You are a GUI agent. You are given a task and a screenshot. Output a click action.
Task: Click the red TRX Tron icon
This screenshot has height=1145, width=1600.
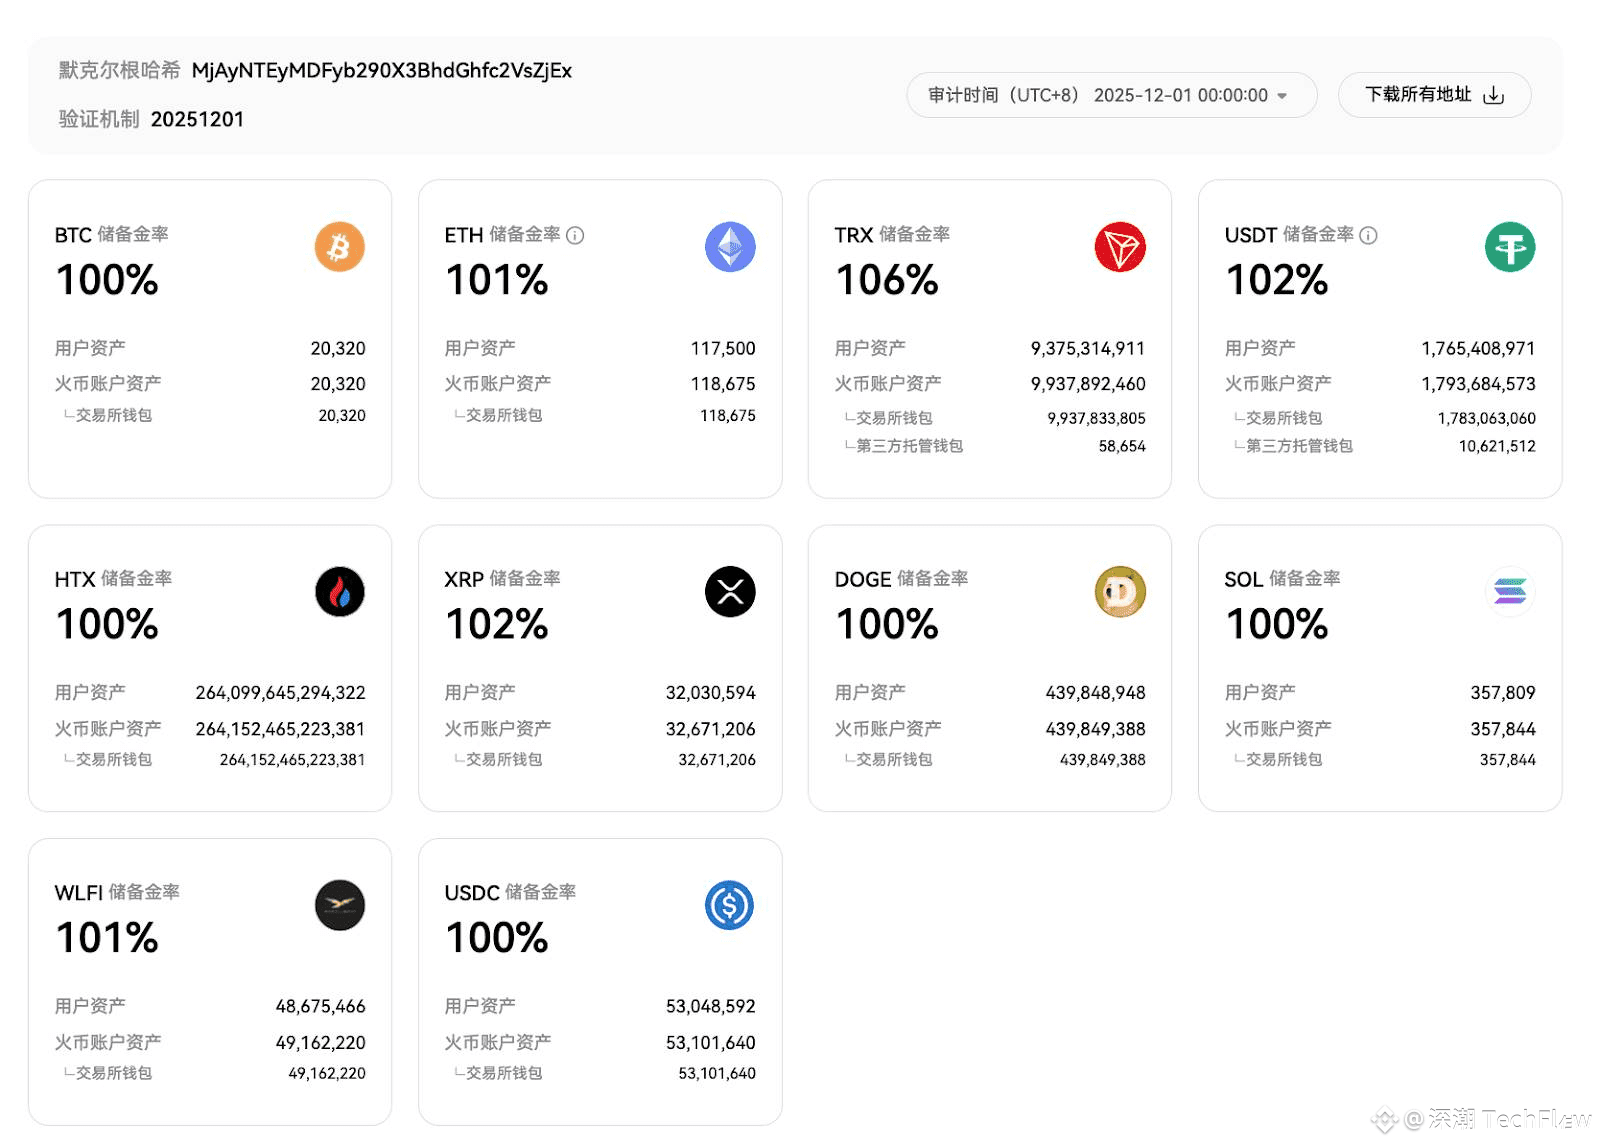coord(1120,247)
